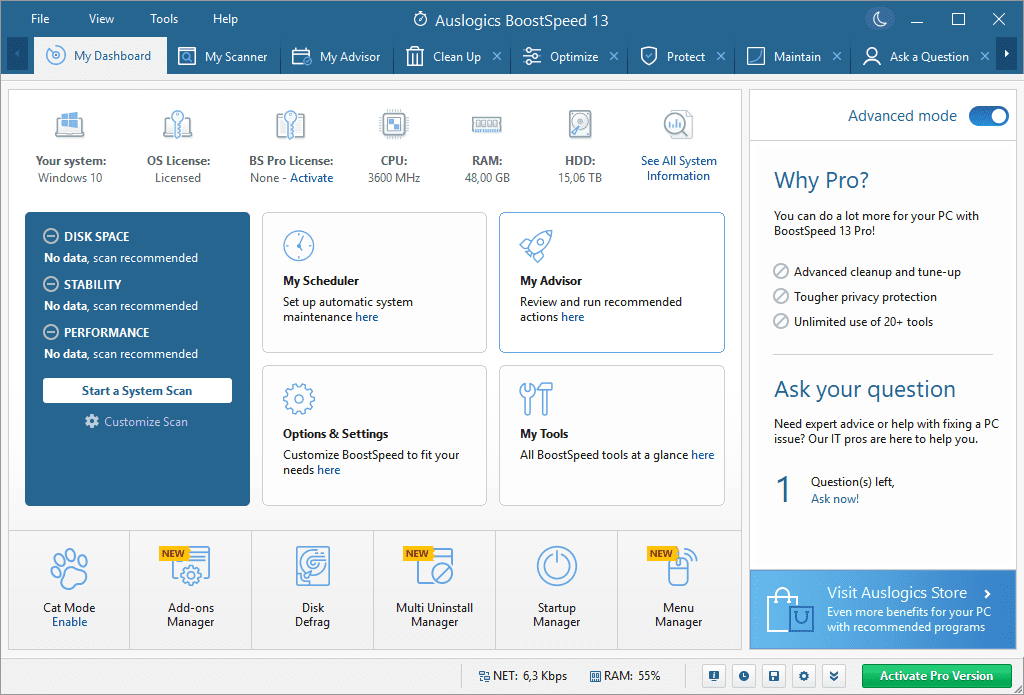This screenshot has height=695, width=1024.
Task: Close the Clean Up tab
Action: (497, 57)
